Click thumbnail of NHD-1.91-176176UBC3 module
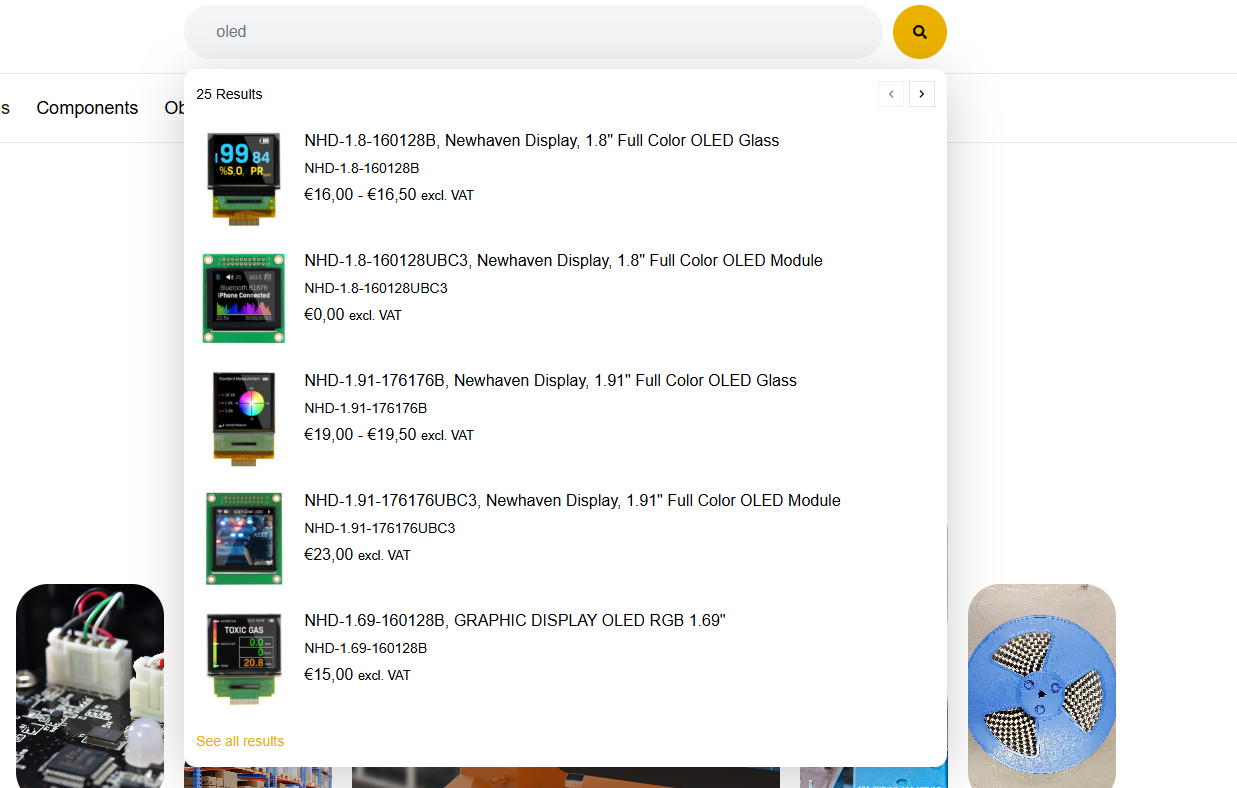Image resolution: width=1237 pixels, height=788 pixels. click(244, 538)
